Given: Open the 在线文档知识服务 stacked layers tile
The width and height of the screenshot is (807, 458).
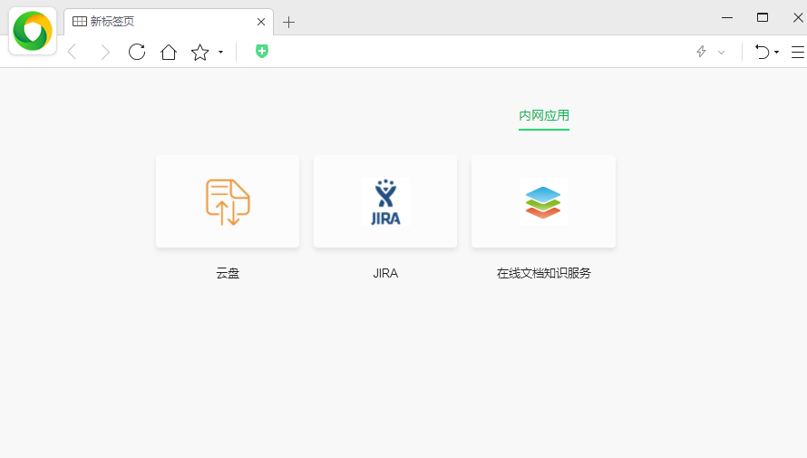Looking at the screenshot, I should coord(543,202).
